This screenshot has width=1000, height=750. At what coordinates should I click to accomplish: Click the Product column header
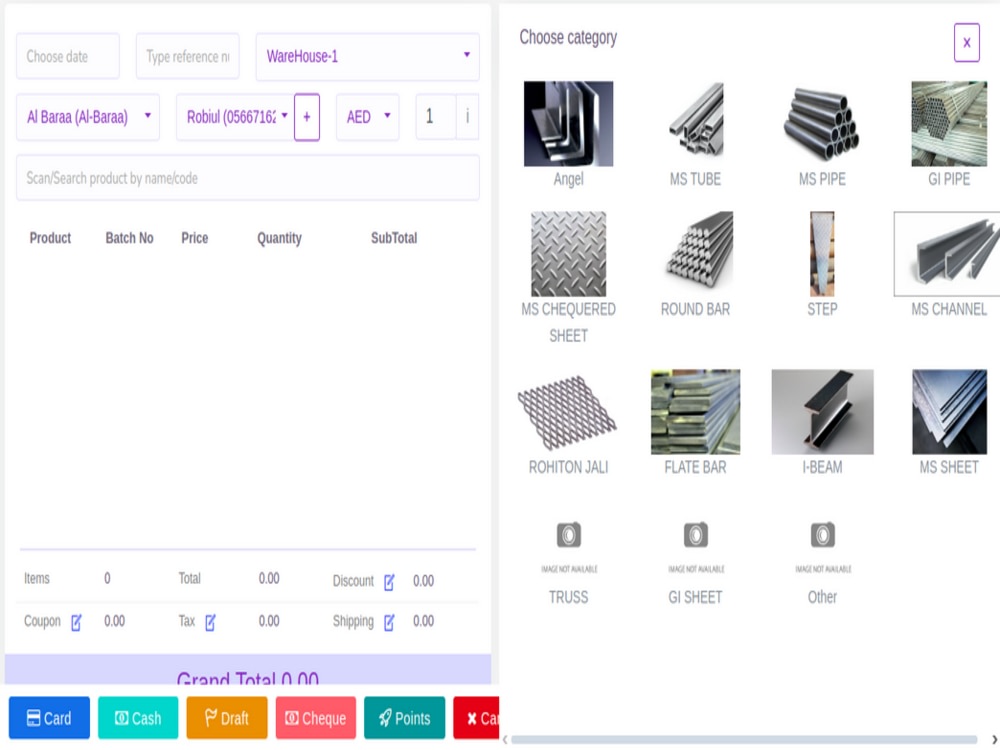coord(50,239)
